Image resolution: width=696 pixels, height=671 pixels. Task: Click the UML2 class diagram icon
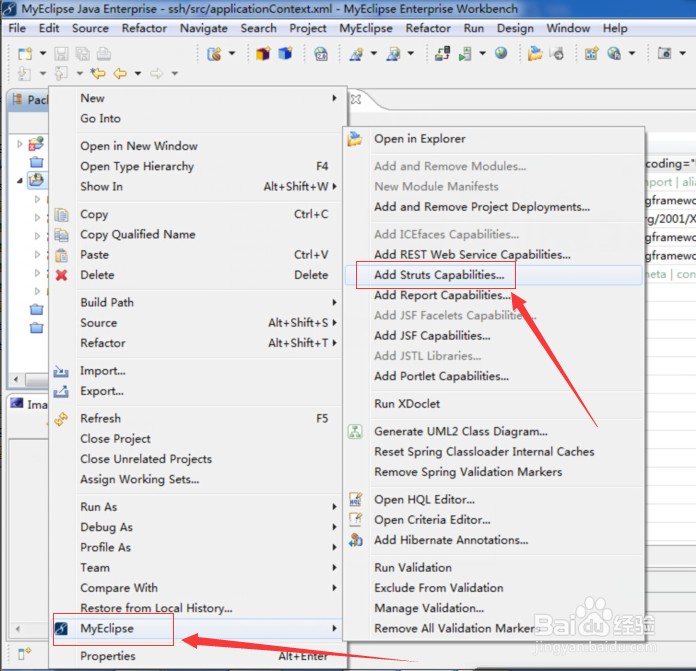[355, 431]
